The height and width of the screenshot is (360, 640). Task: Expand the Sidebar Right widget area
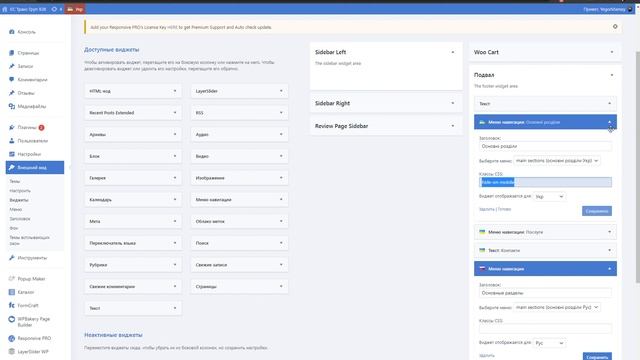453,103
